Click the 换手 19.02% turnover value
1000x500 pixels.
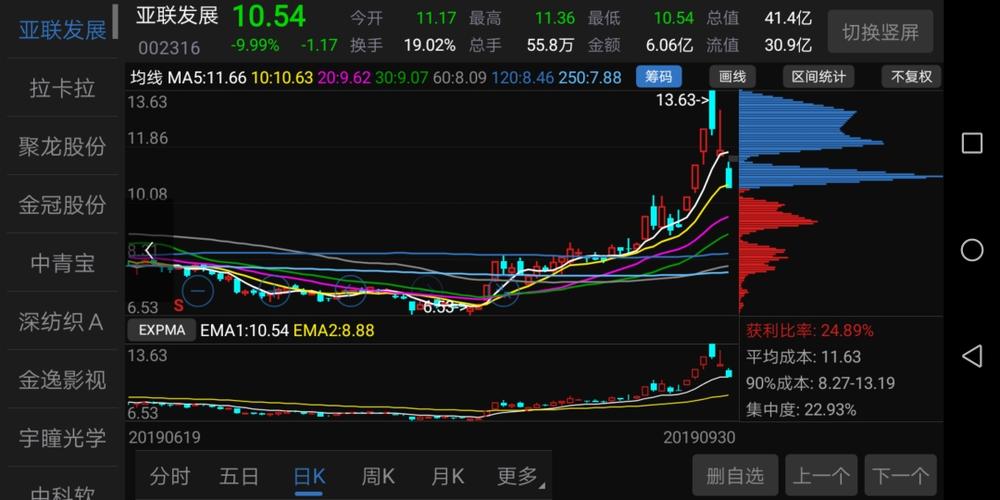coord(429,45)
